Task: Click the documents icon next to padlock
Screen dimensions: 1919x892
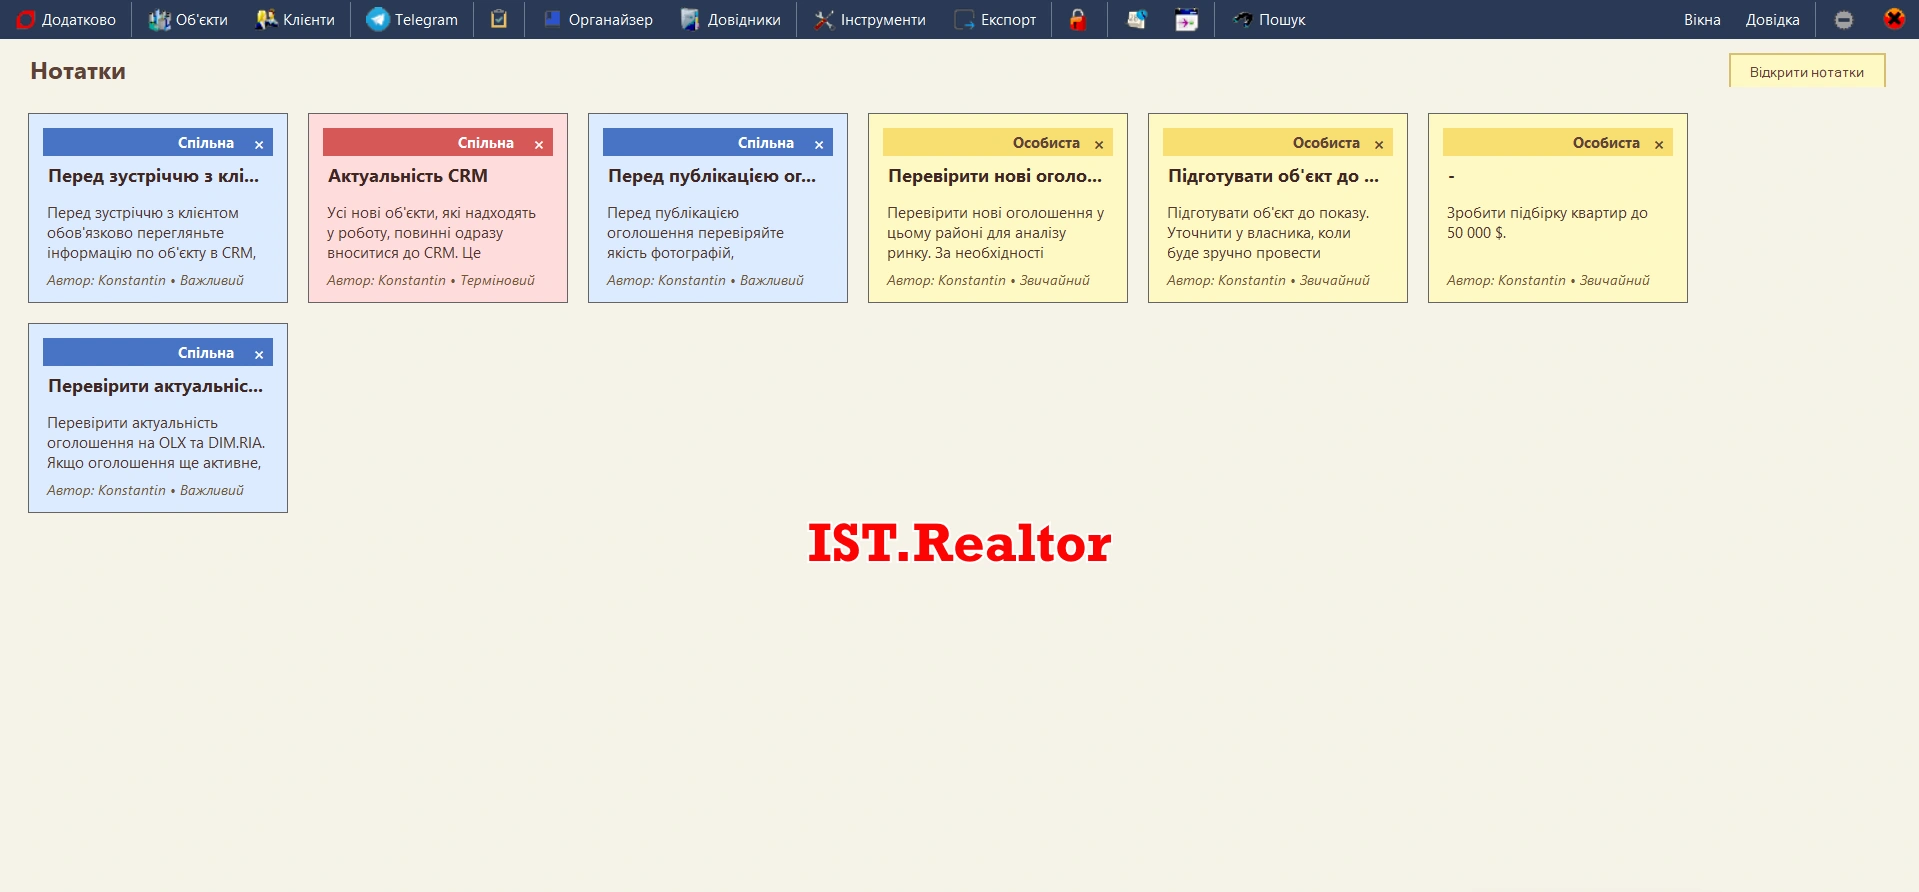Action: (x=1136, y=19)
